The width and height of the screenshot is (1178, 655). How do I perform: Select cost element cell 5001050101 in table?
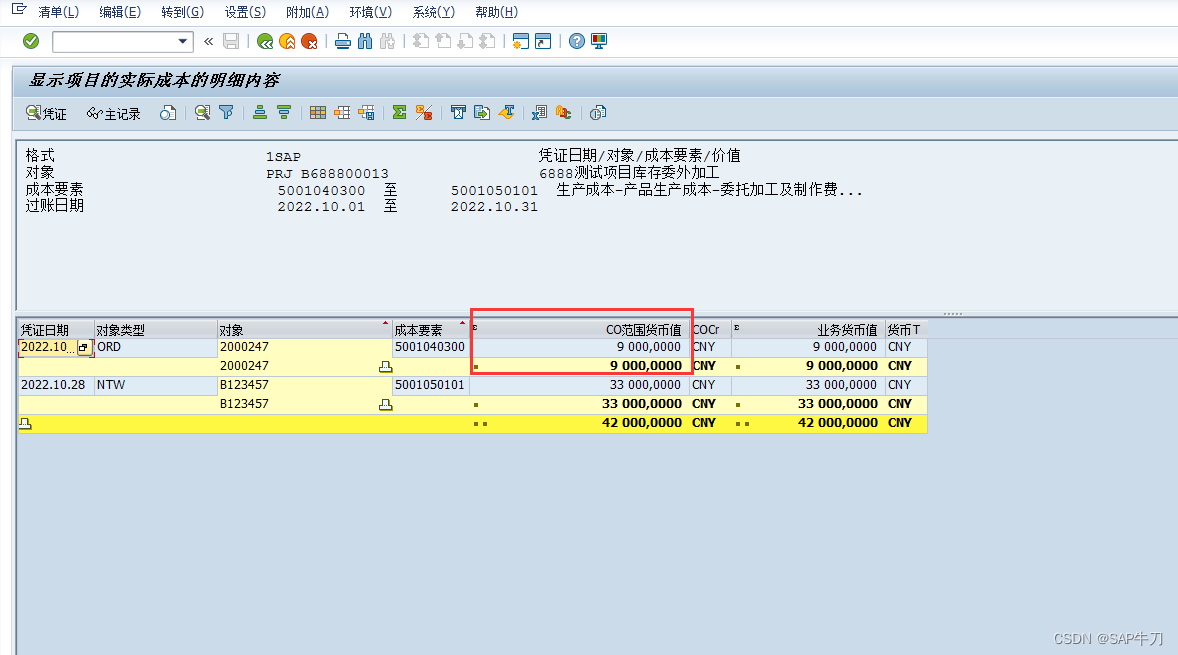pos(430,385)
